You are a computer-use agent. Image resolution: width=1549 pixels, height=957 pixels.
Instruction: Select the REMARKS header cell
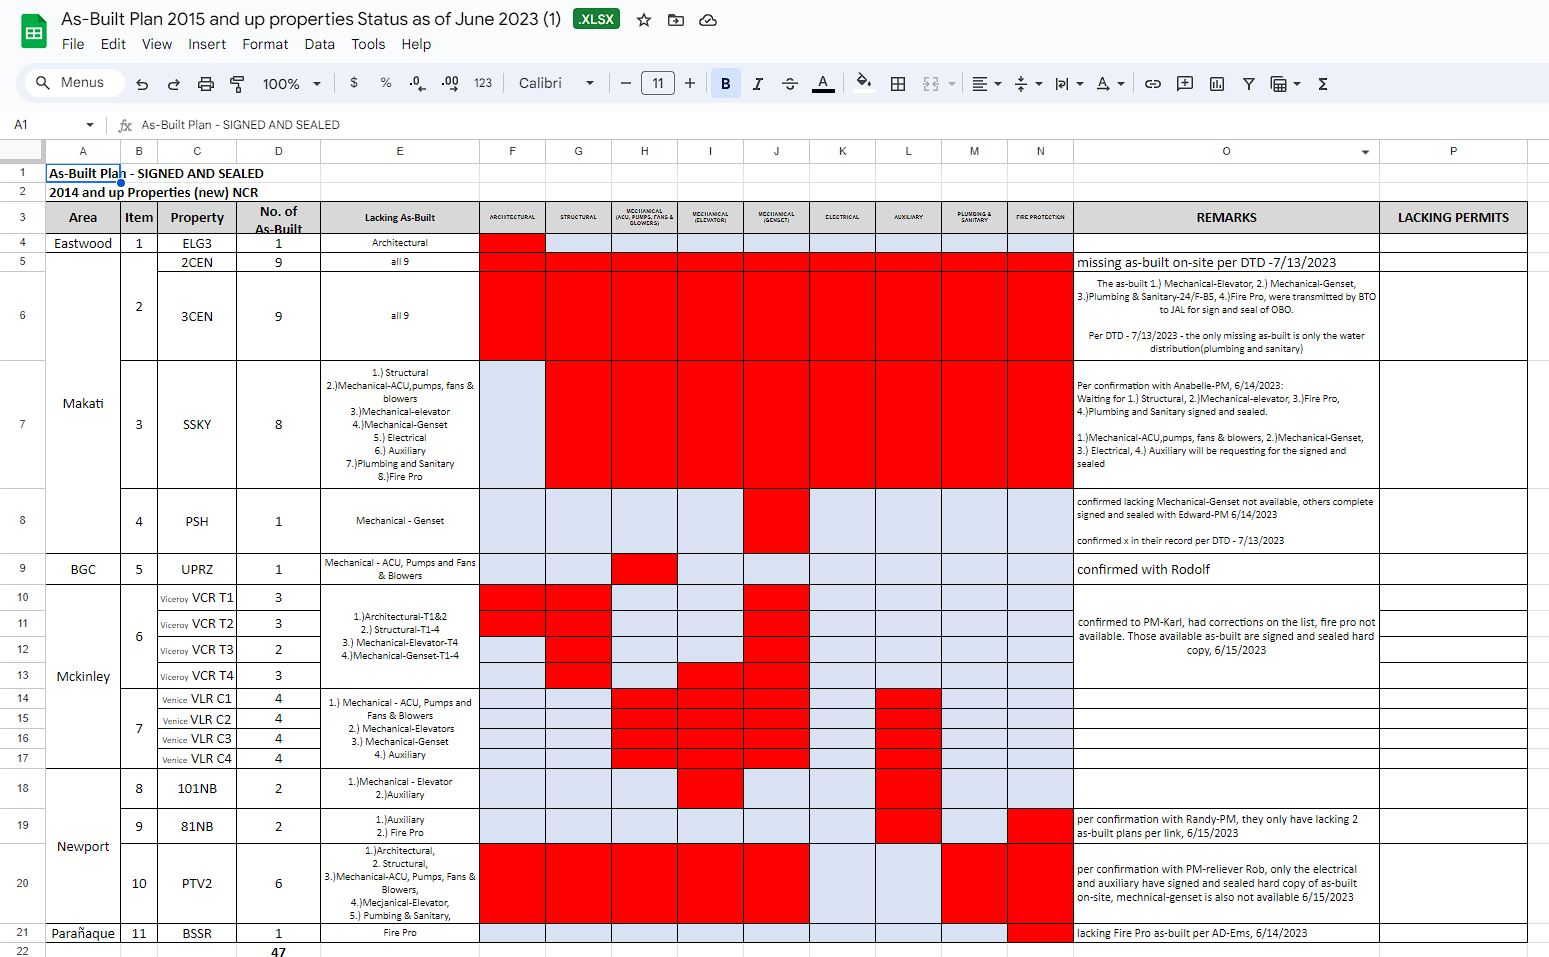click(1226, 217)
